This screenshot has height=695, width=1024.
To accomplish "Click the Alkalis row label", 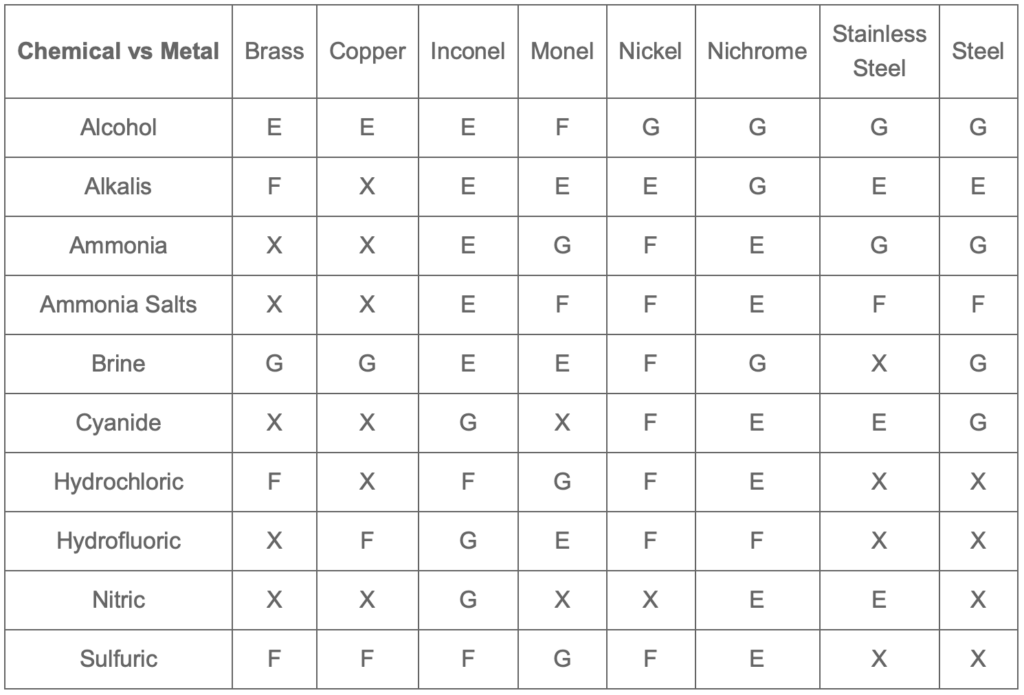I will pos(118,187).
